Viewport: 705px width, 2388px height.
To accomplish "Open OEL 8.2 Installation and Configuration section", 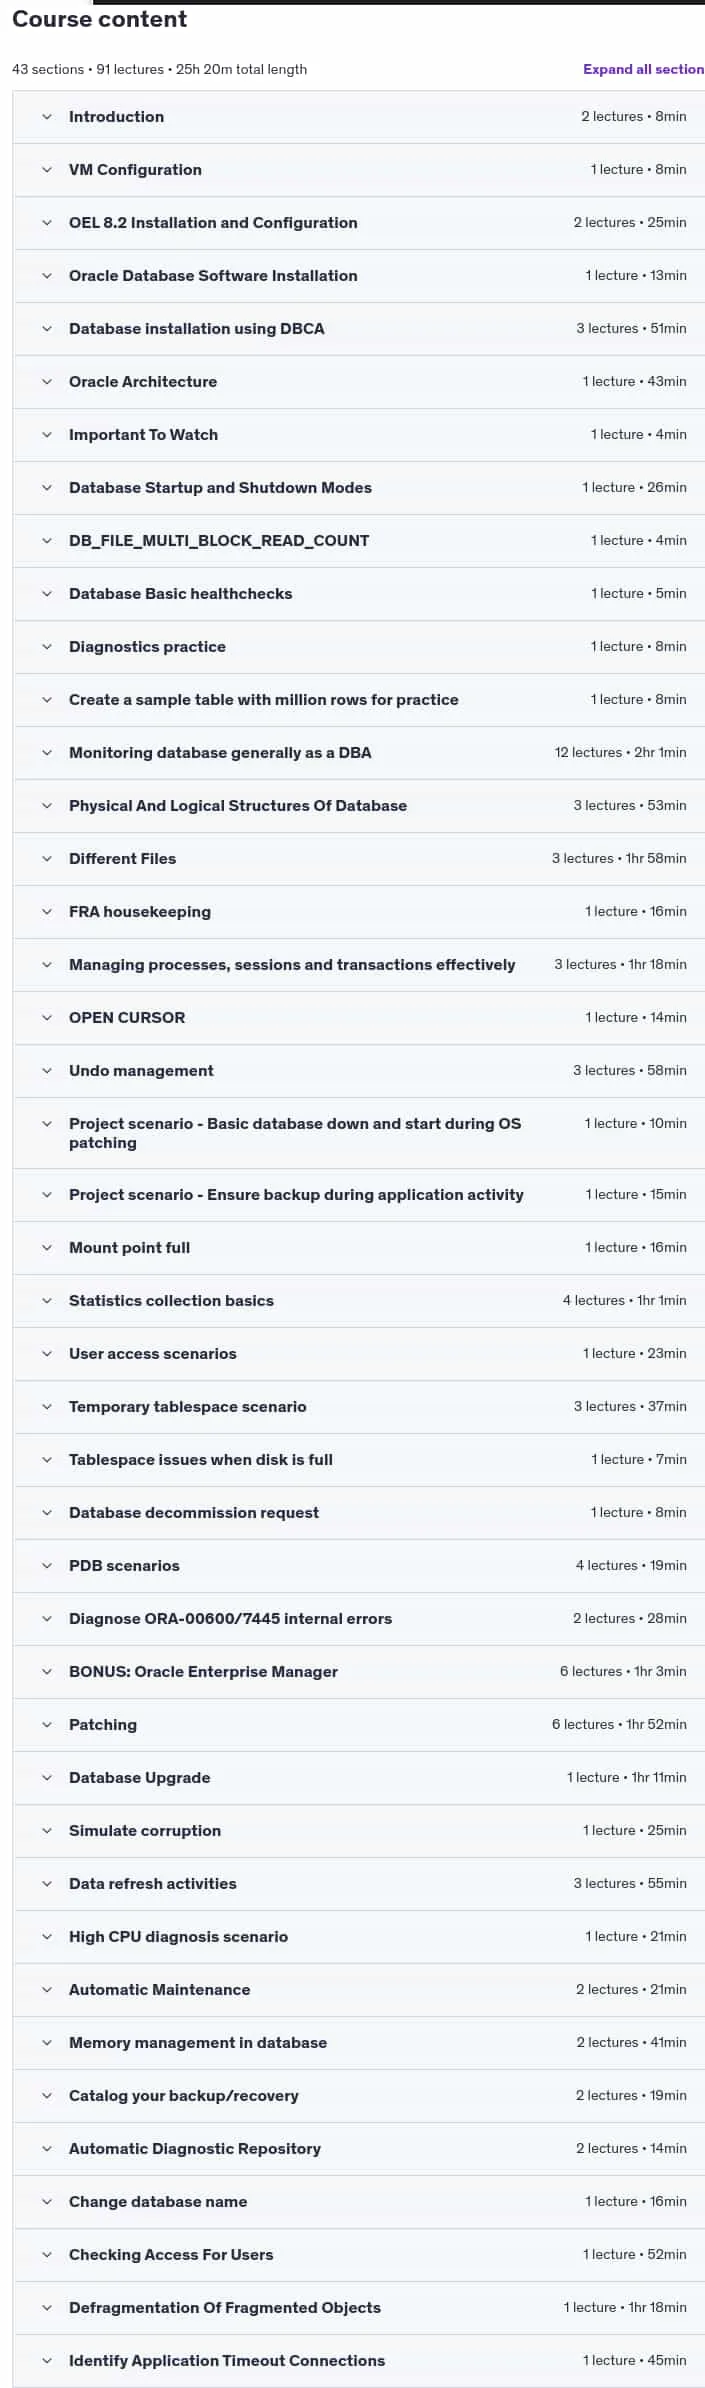I will pyautogui.click(x=358, y=223).
